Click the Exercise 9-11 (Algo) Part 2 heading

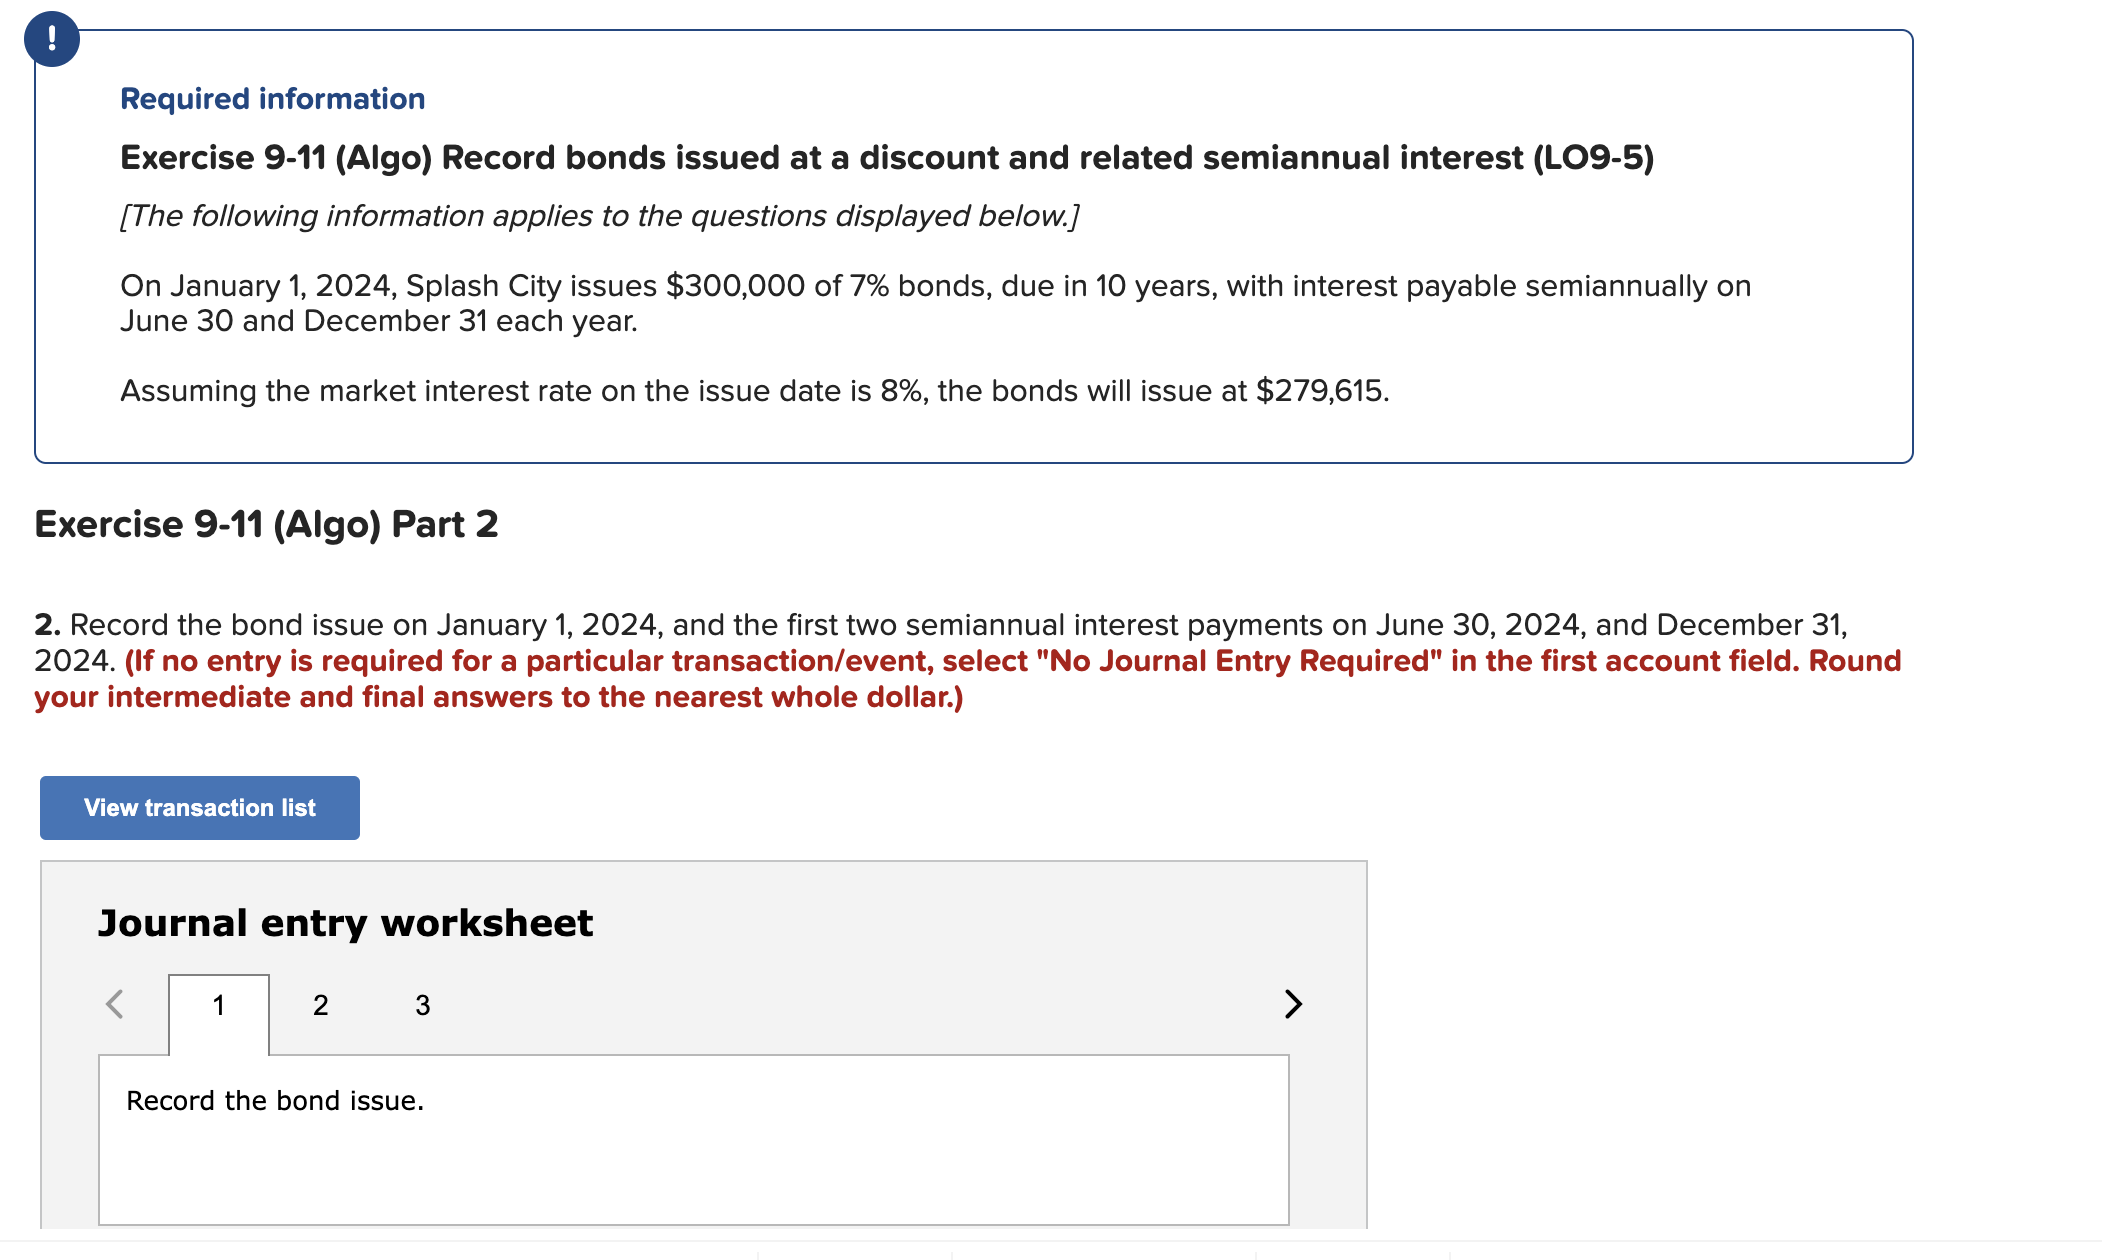(266, 523)
